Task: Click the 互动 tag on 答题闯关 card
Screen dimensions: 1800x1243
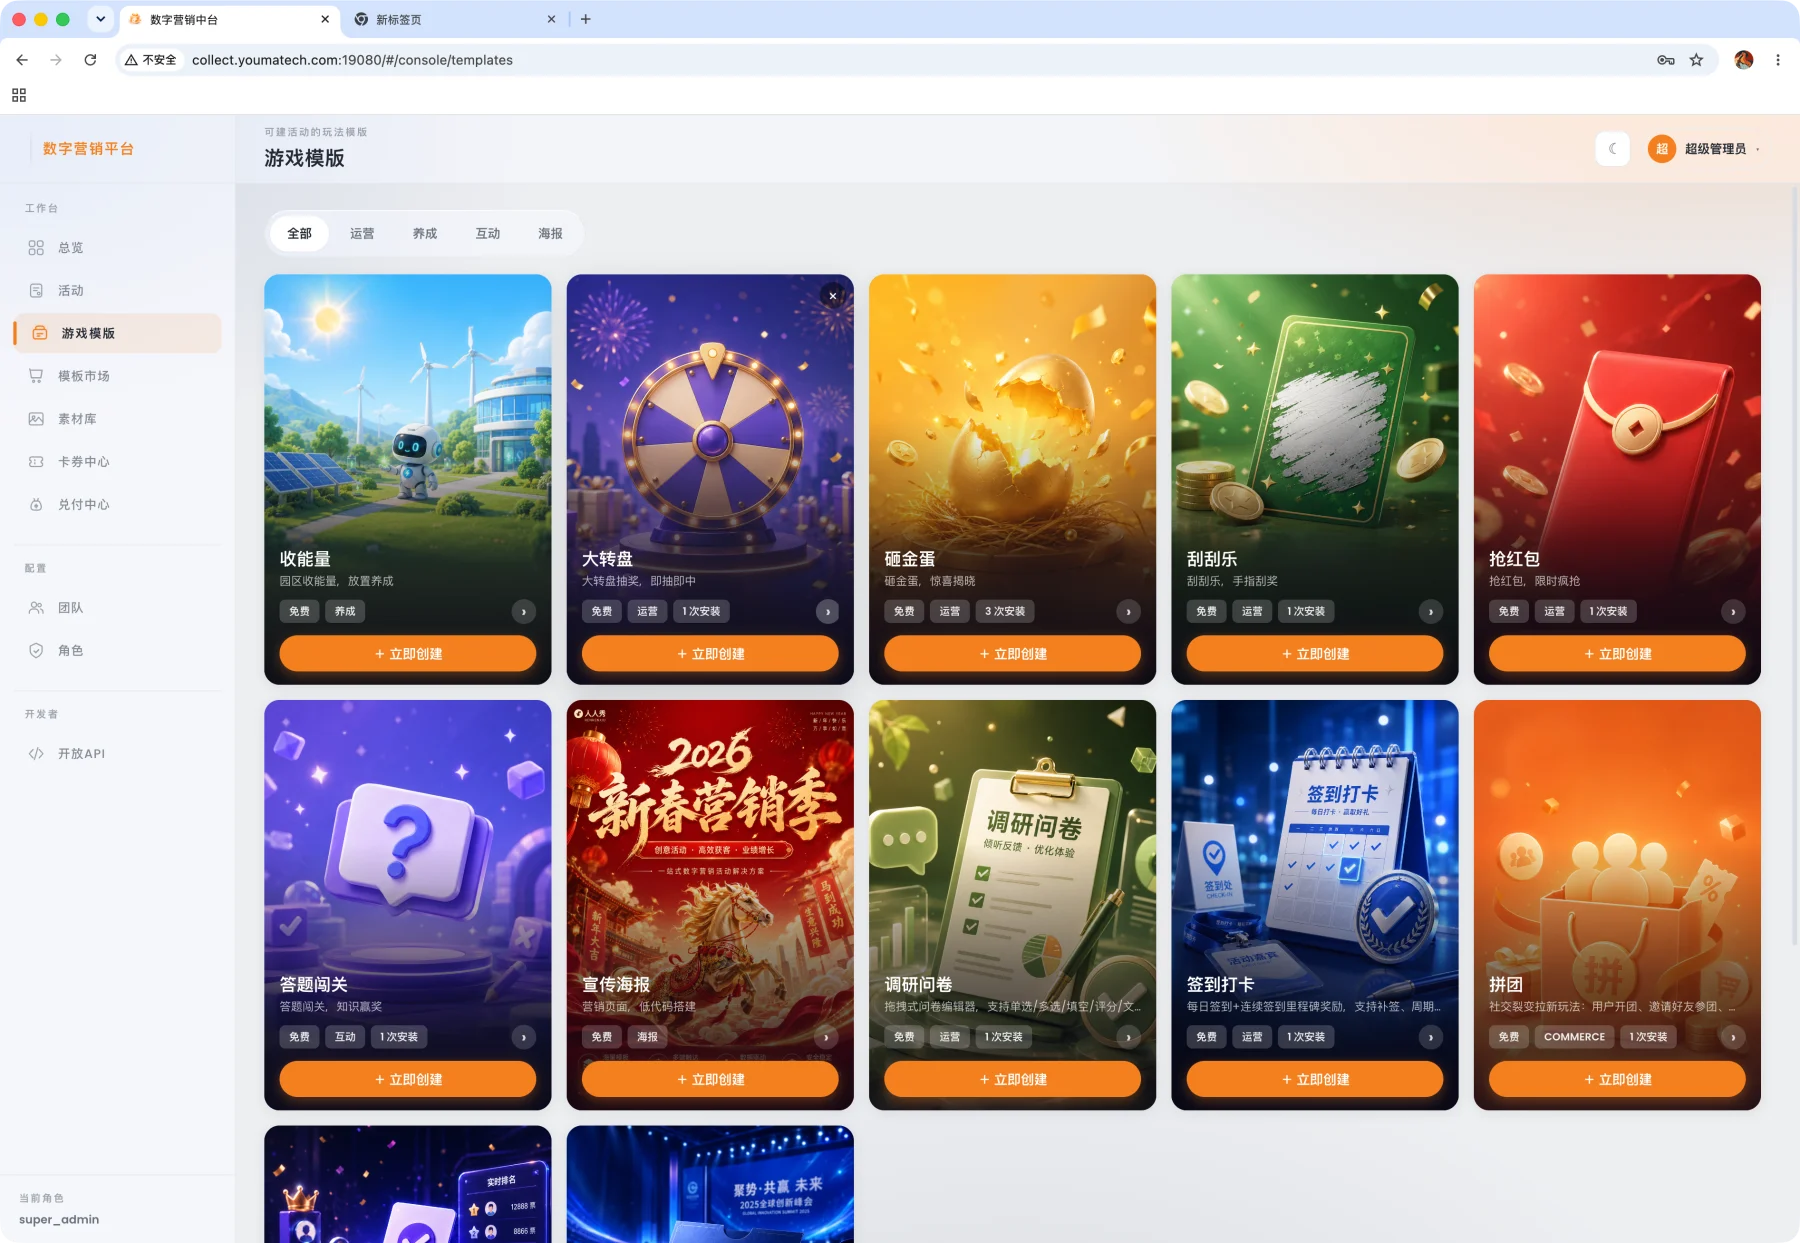Action: pyautogui.click(x=345, y=1037)
